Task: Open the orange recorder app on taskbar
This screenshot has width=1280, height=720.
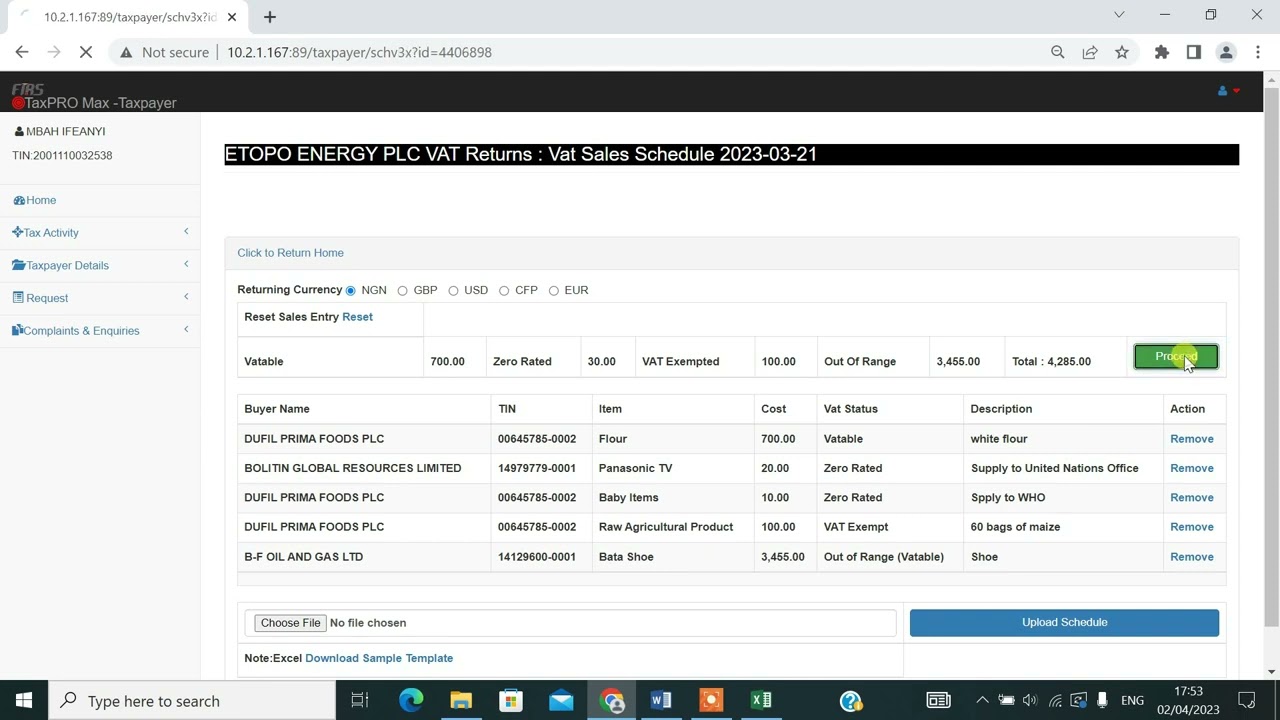Action: (x=711, y=700)
